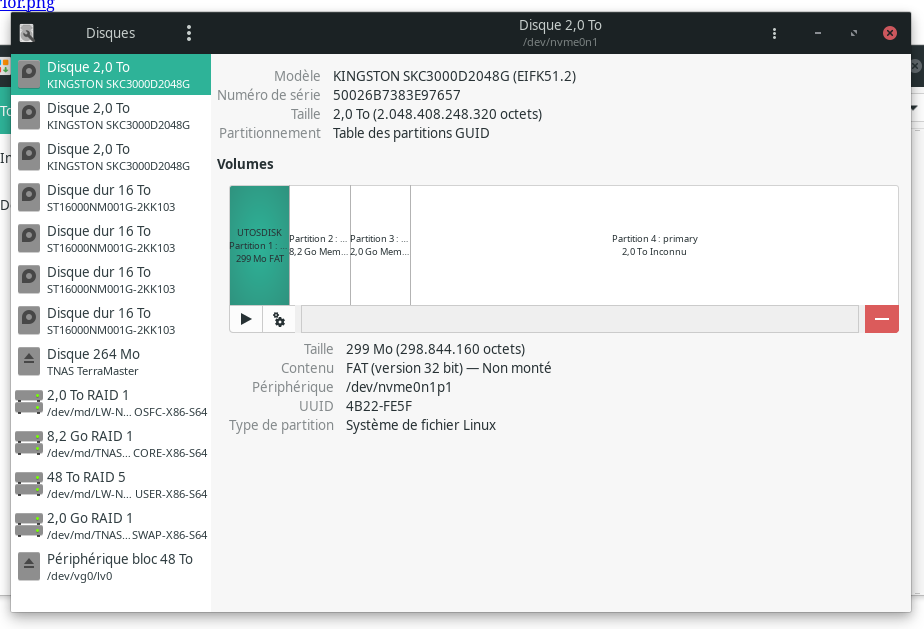Screen dimensions: 924x629
Task: Select the first Disque dur 16 To drive
Action: (110, 198)
